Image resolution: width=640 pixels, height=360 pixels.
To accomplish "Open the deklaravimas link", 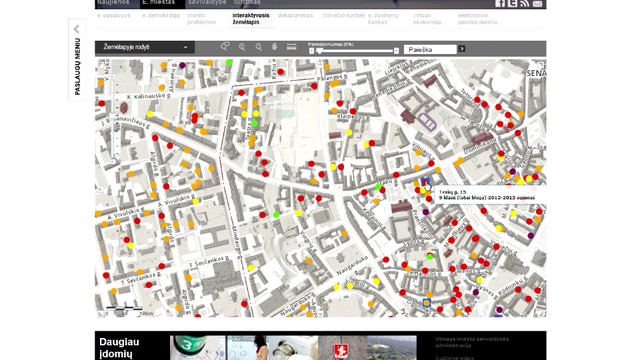I will click(295, 16).
